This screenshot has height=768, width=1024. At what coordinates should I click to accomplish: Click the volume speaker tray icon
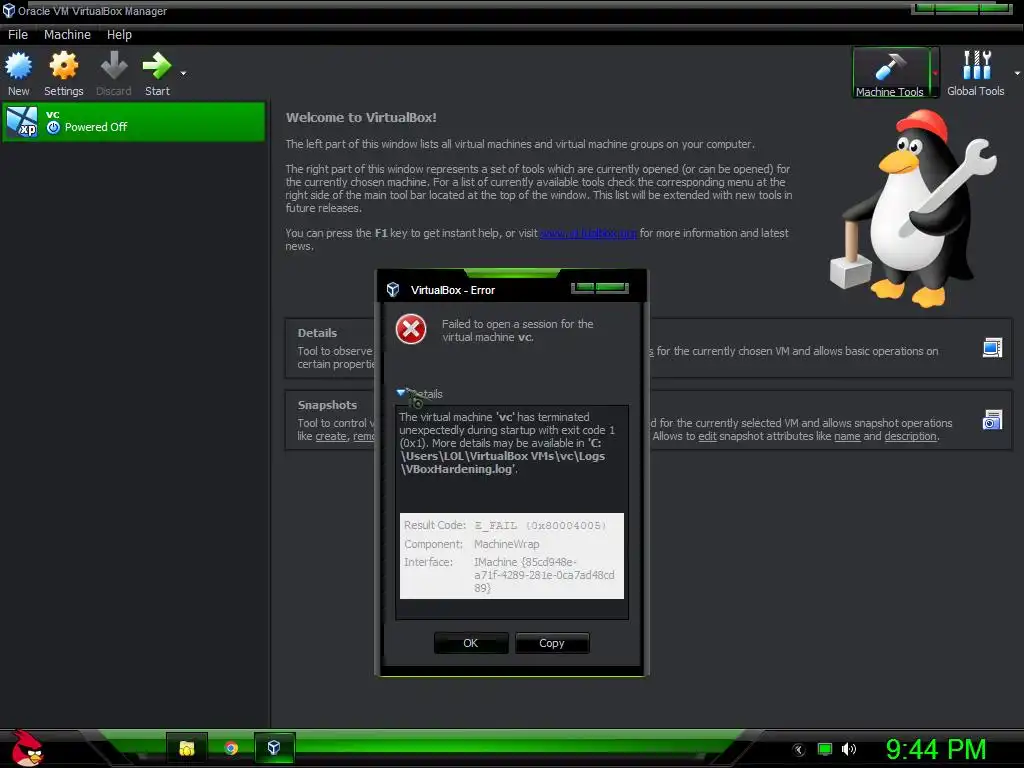coord(848,749)
